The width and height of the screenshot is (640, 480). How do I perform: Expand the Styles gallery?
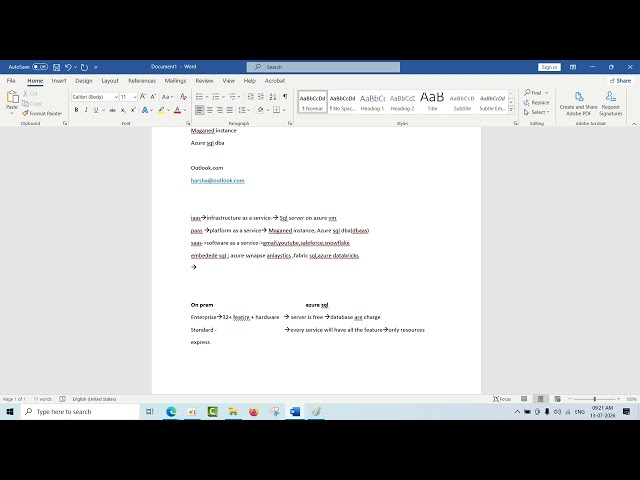[511, 110]
